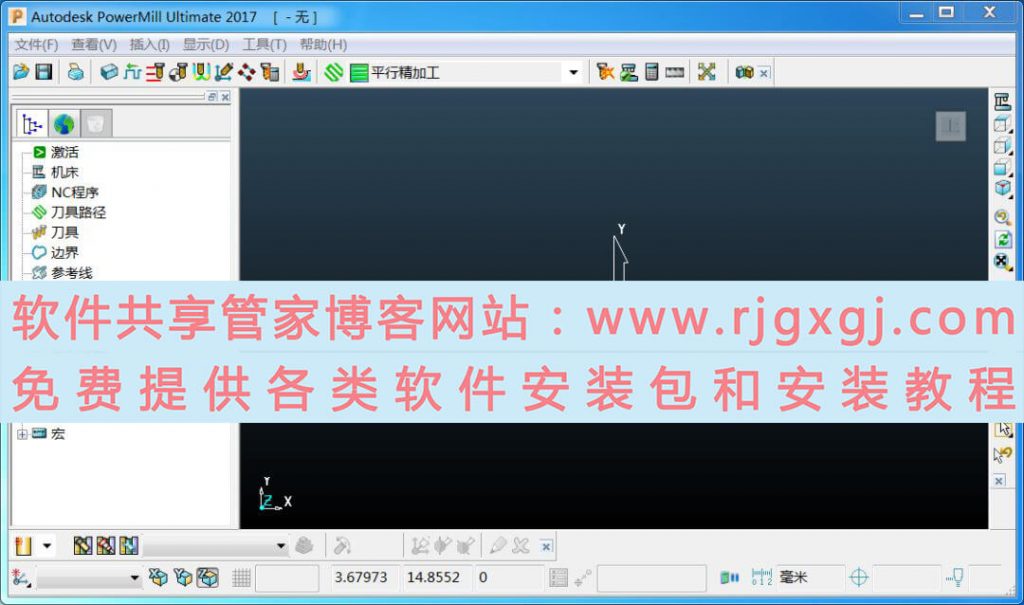Click the green cross model icon
The image size is (1024, 605).
[707, 72]
